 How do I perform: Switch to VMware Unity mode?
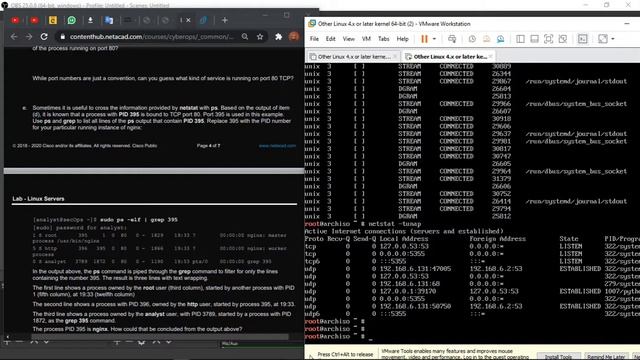[x=563, y=39]
